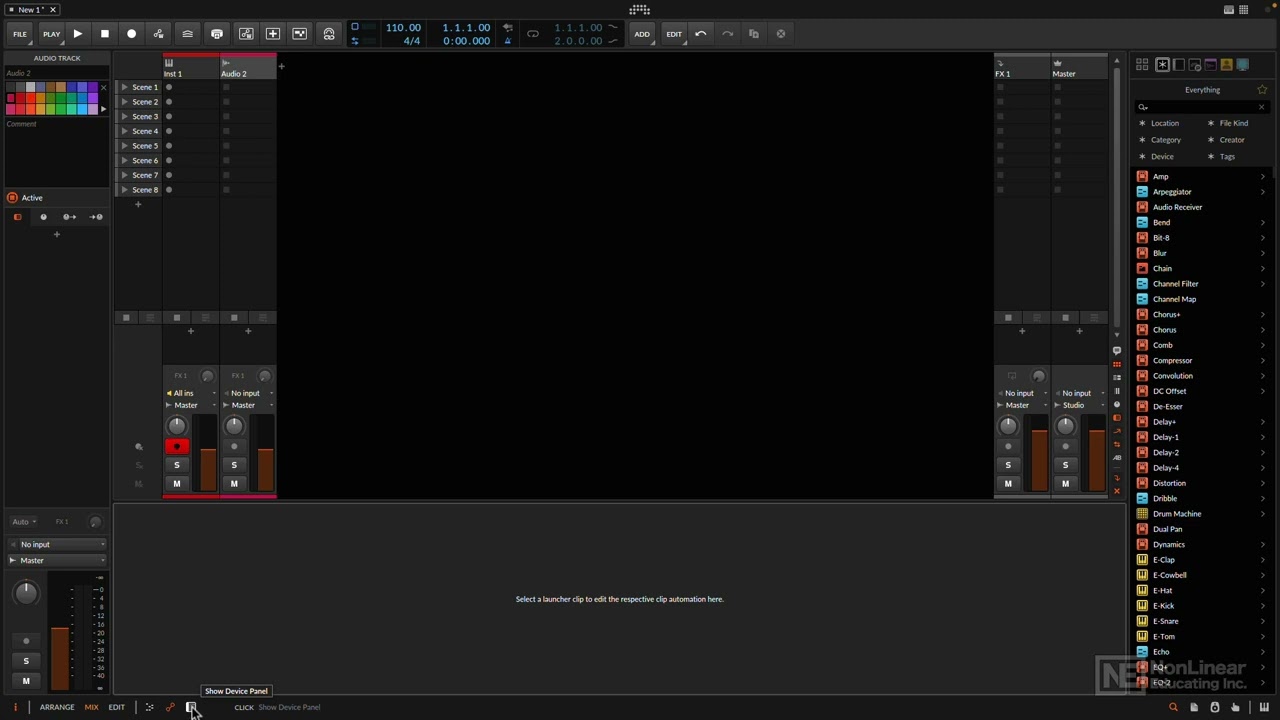
Task: Stop the transport
Action: point(104,34)
